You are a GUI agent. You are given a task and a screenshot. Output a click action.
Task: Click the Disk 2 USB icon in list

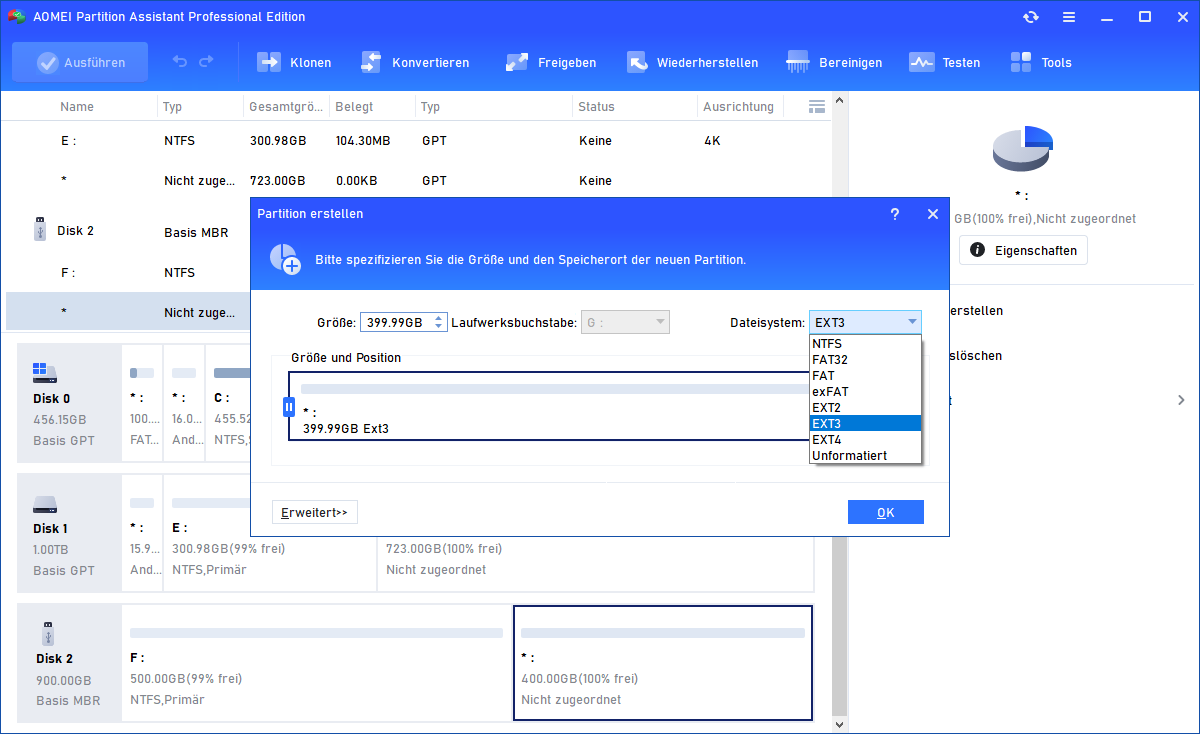(38, 231)
